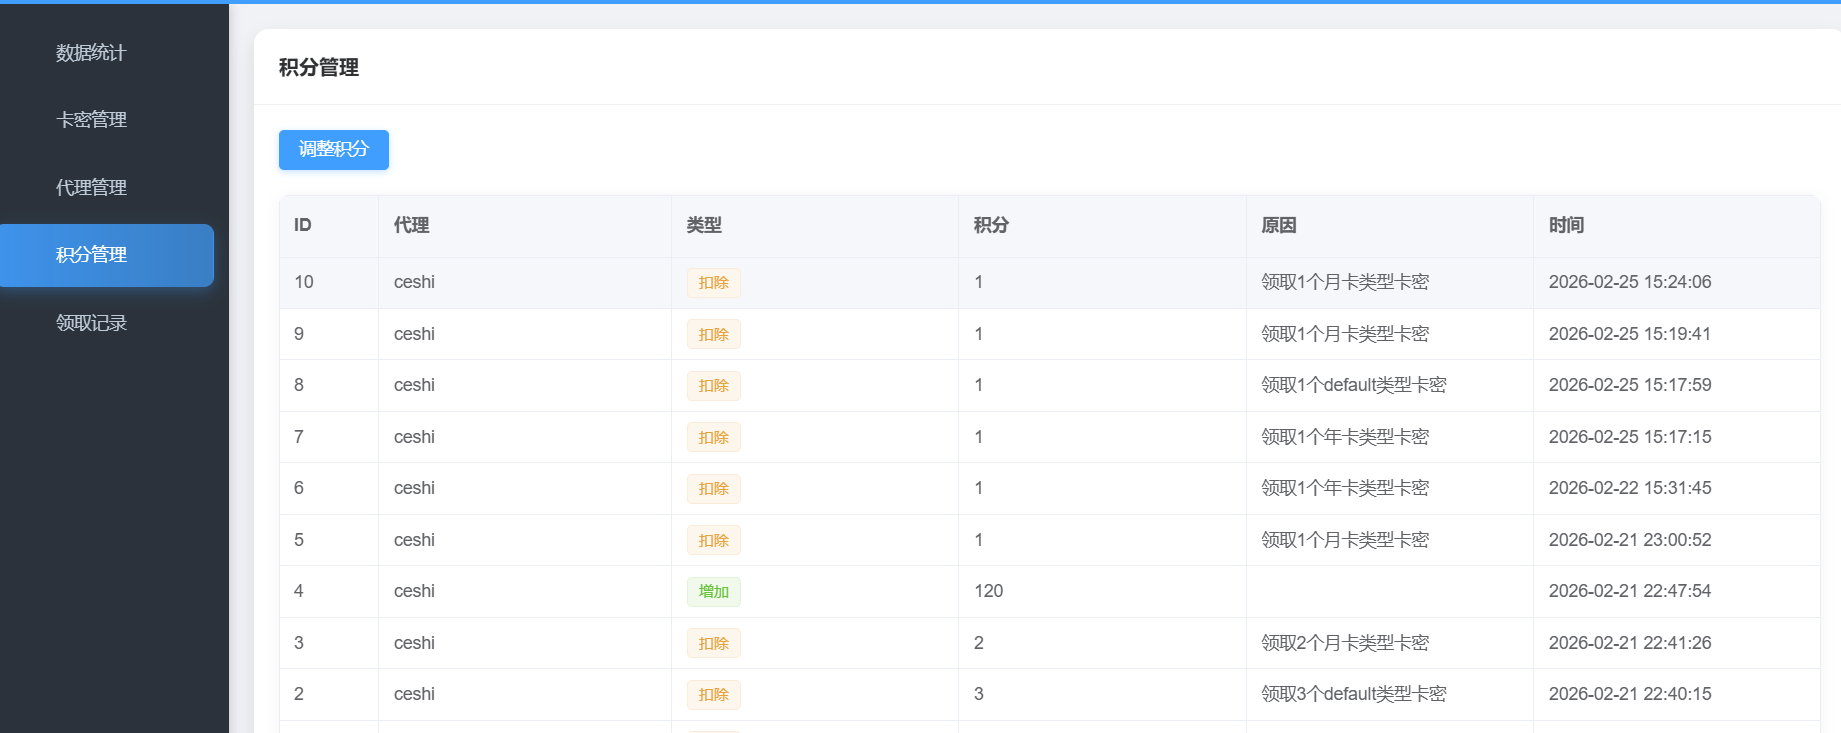
Task: Open 数据统计 in the sidebar
Action: (x=91, y=53)
